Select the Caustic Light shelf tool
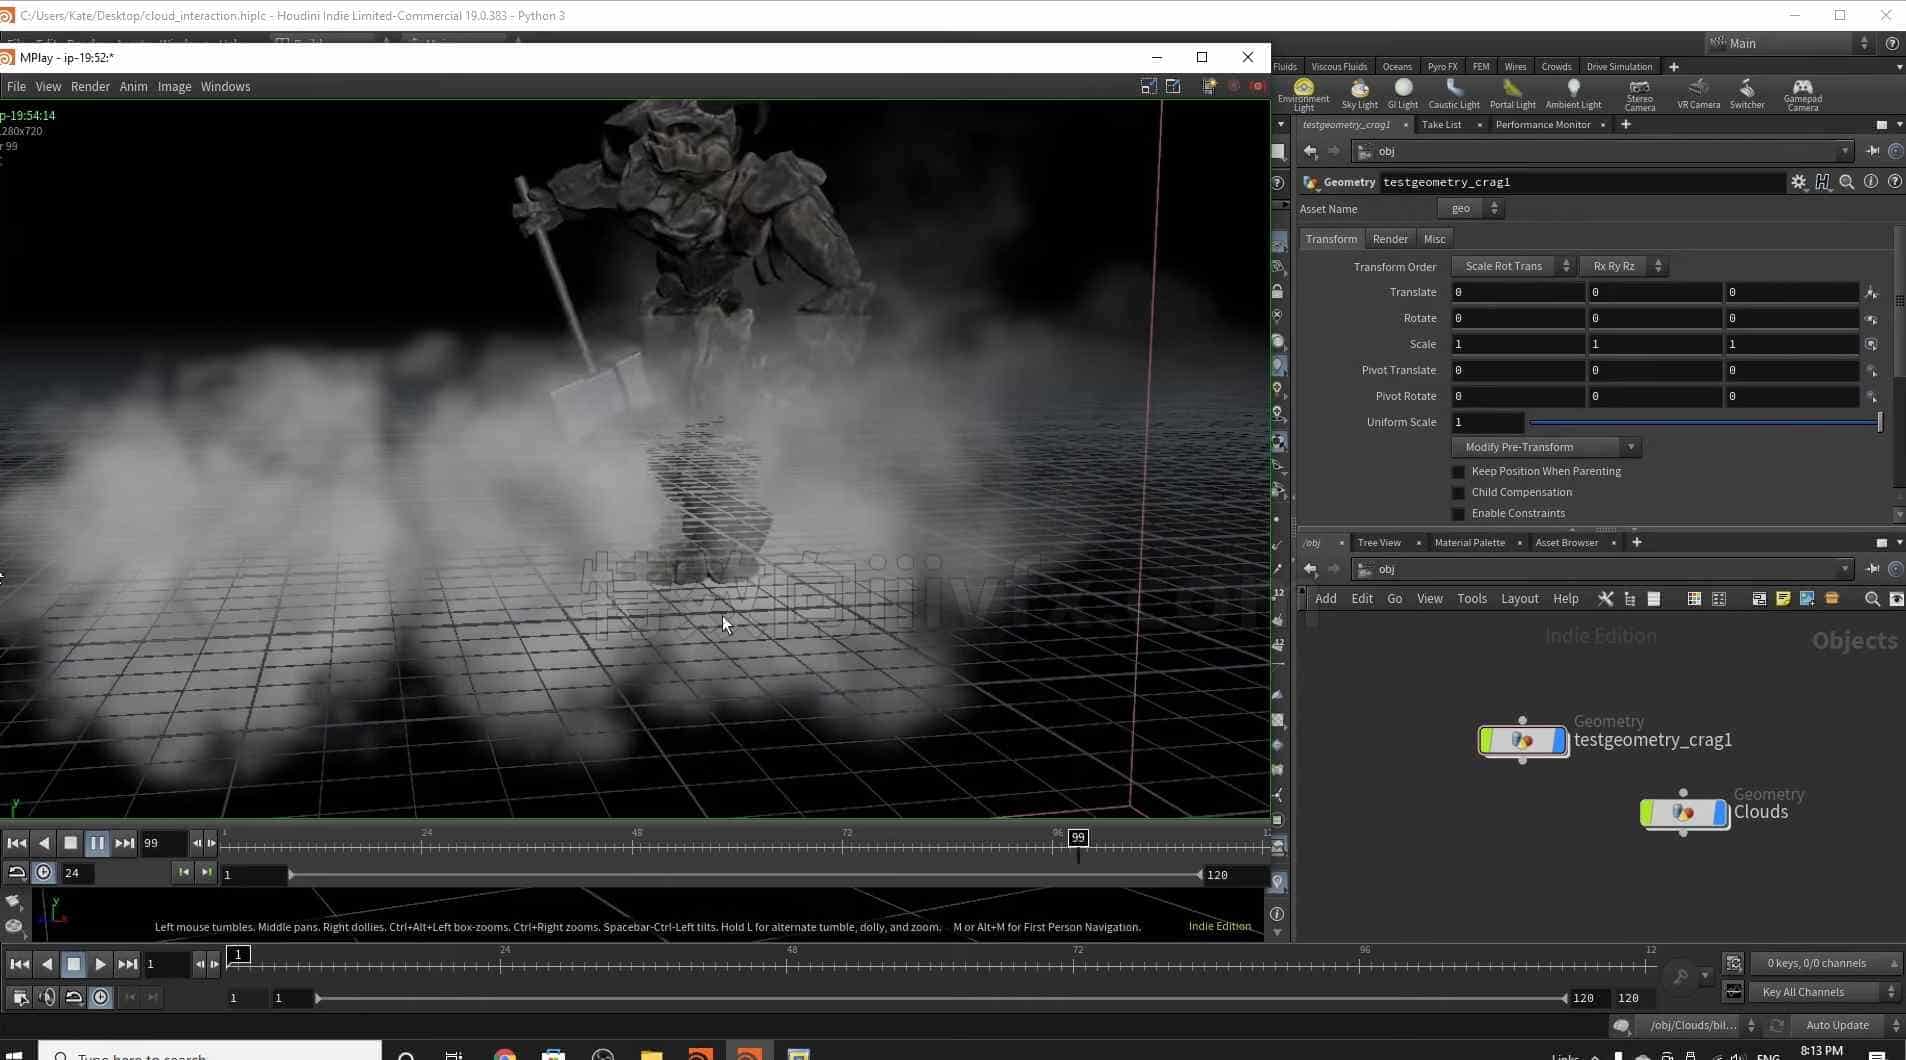This screenshot has width=1906, height=1060. pos(1454,94)
